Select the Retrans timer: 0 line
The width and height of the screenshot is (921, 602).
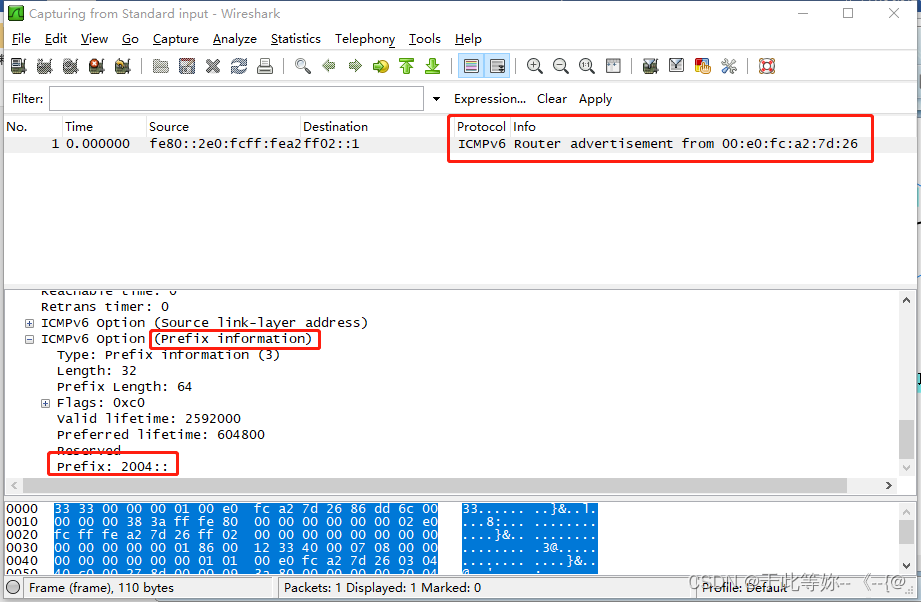click(x=105, y=307)
